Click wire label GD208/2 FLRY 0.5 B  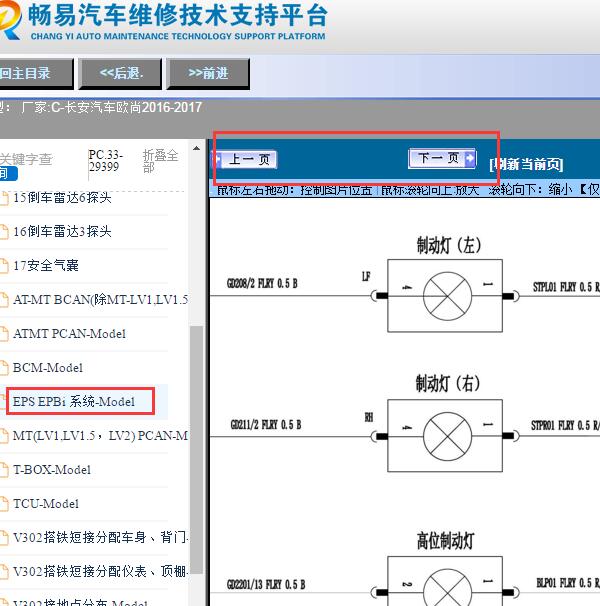262,283
